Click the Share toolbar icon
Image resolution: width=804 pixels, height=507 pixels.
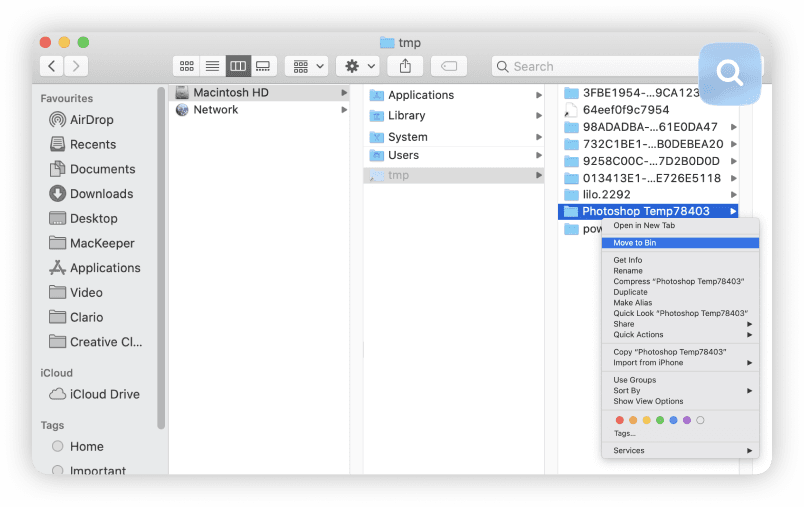coord(405,66)
